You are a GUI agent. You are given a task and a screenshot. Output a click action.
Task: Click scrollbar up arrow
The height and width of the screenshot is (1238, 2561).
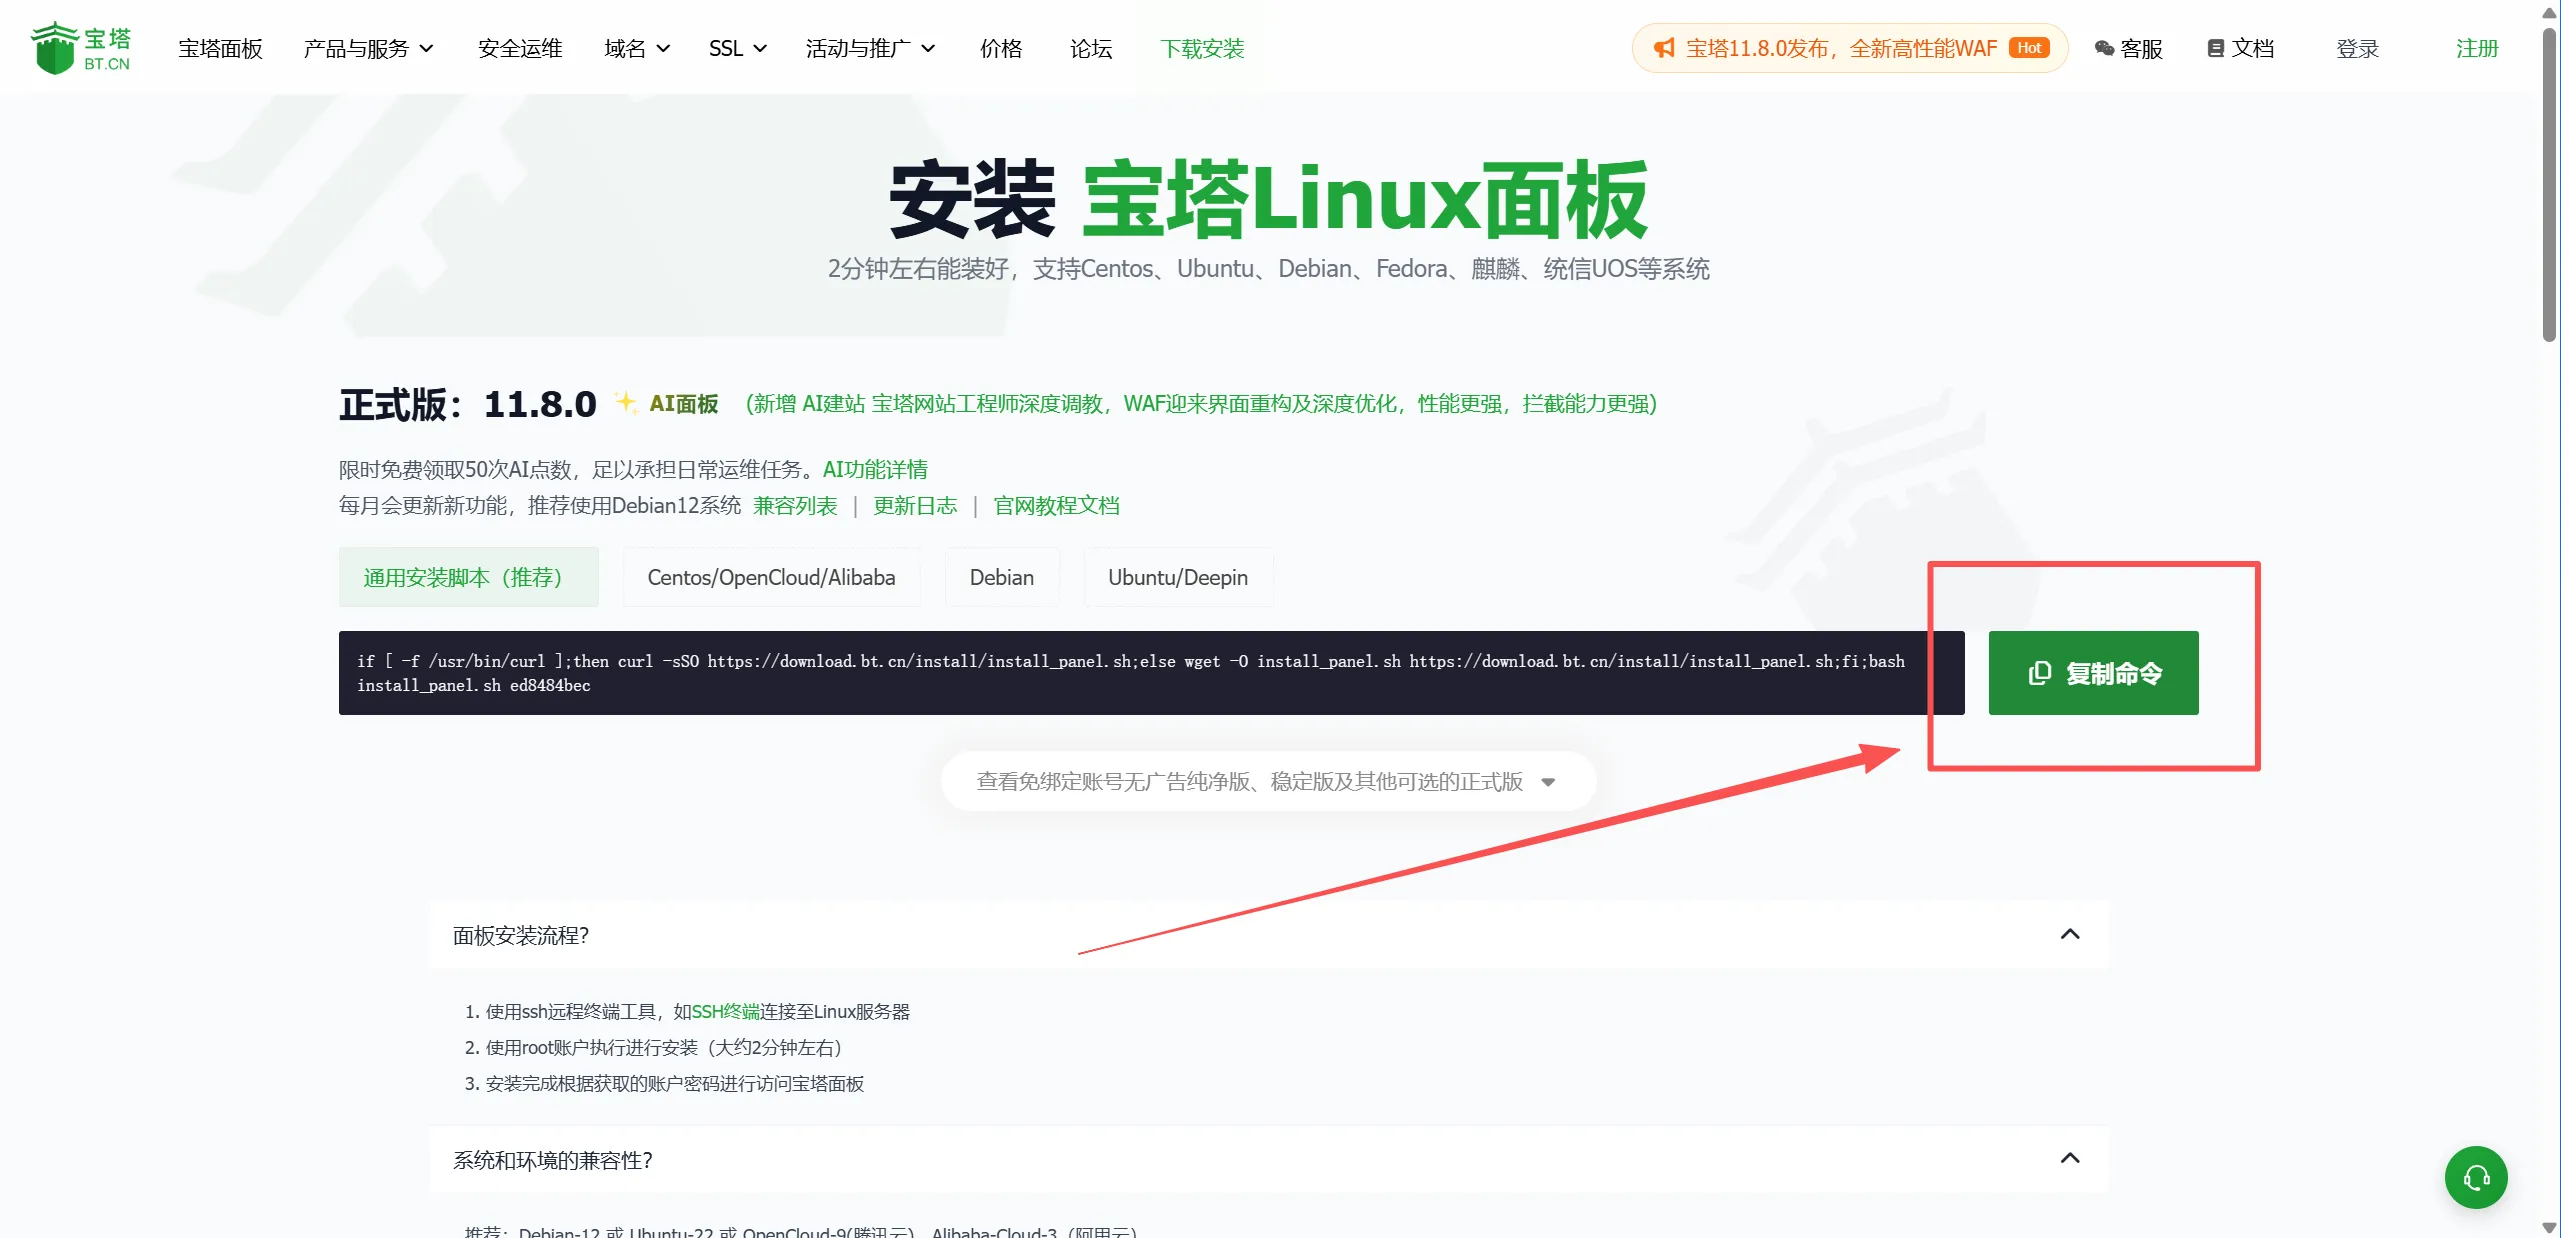pos(2549,11)
